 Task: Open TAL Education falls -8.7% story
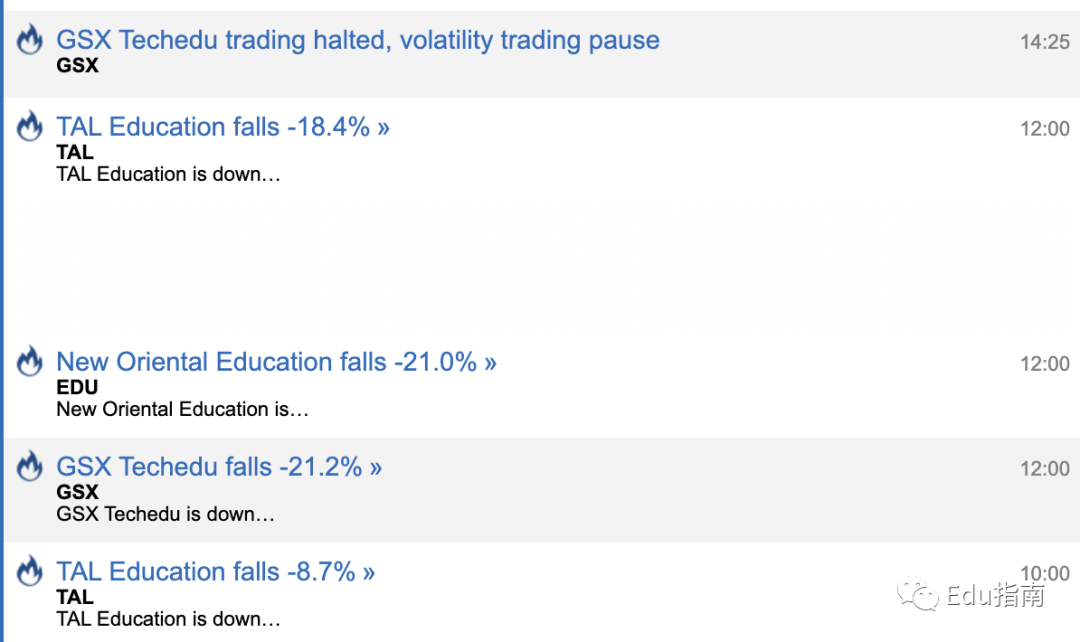216,571
